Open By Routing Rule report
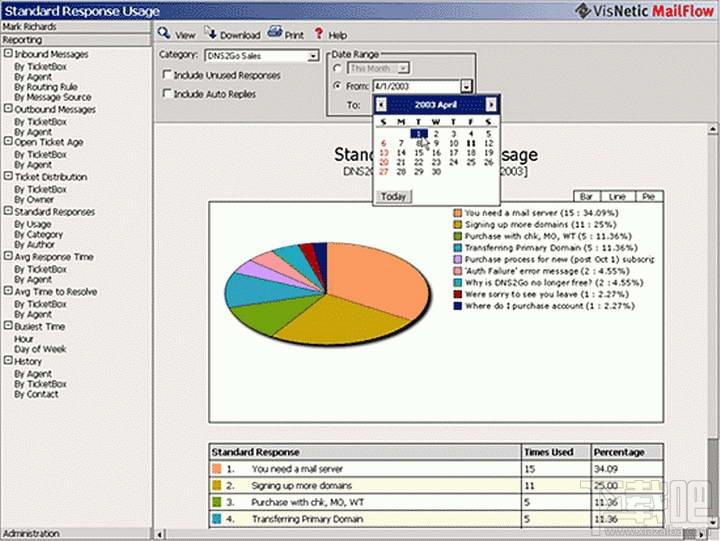720x541 pixels. (x=46, y=87)
